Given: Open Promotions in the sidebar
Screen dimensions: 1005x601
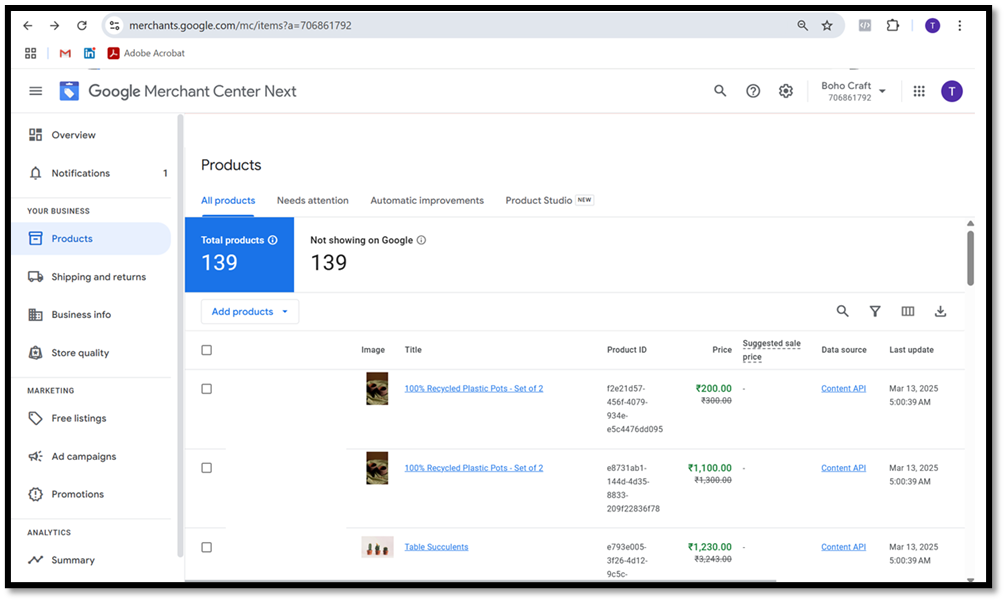Looking at the screenshot, I should (91, 495).
